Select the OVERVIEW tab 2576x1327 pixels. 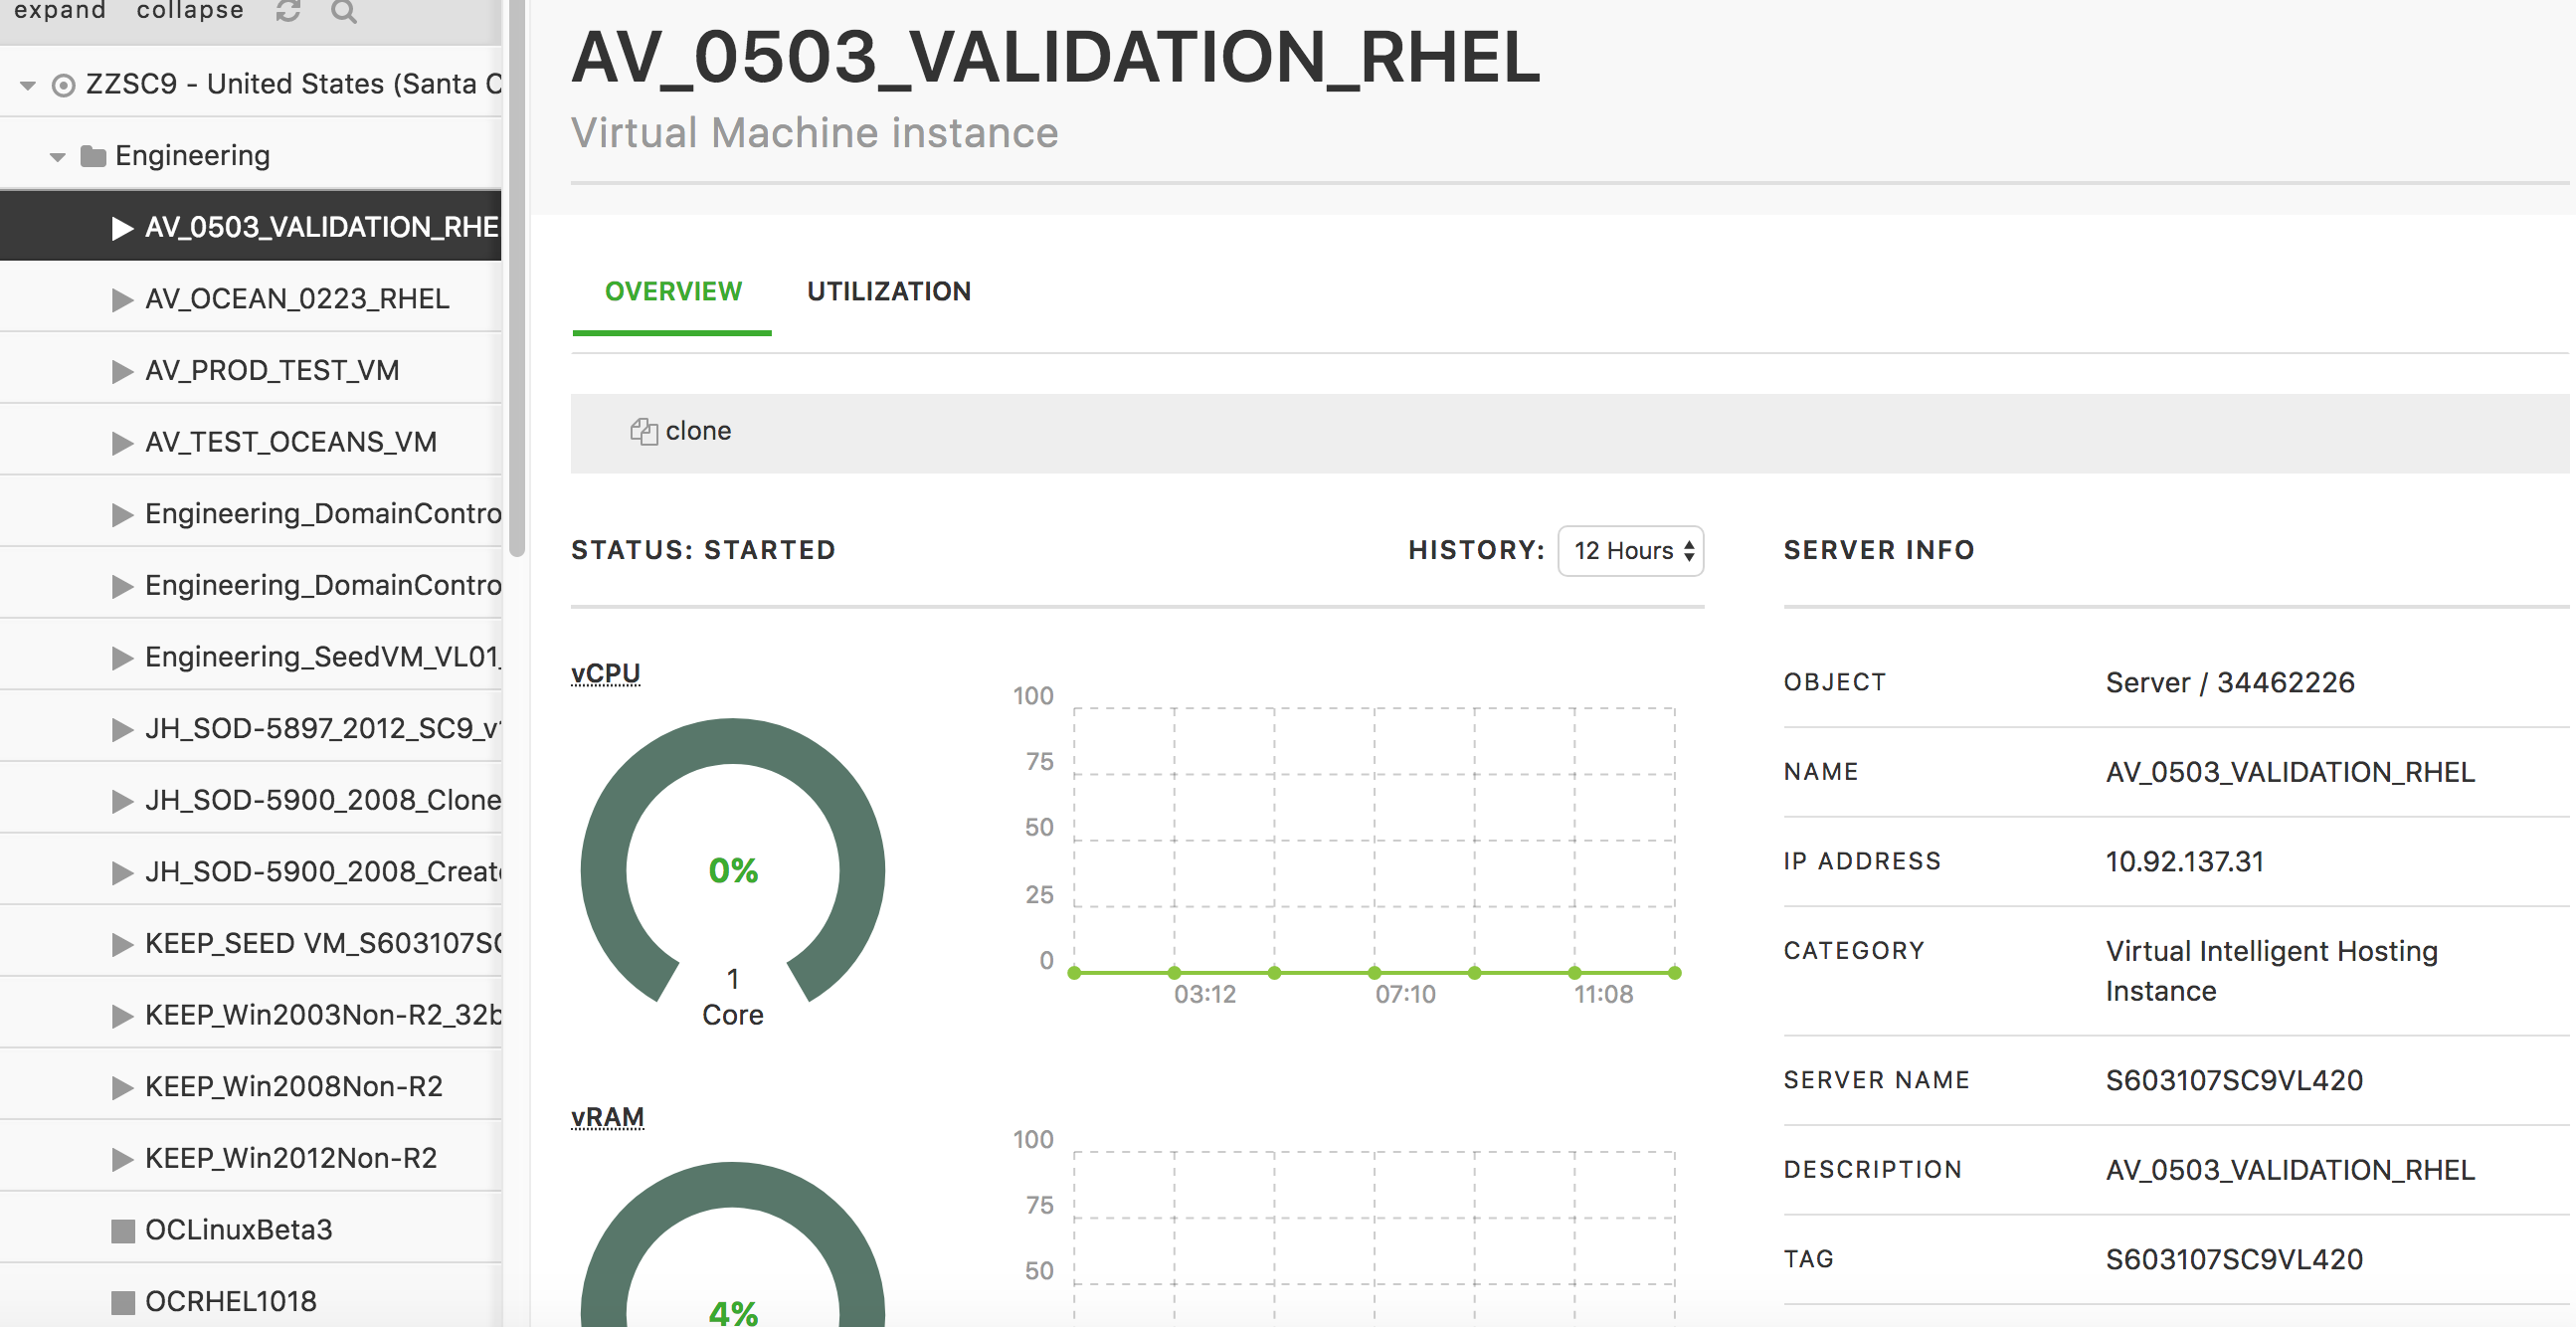673,291
